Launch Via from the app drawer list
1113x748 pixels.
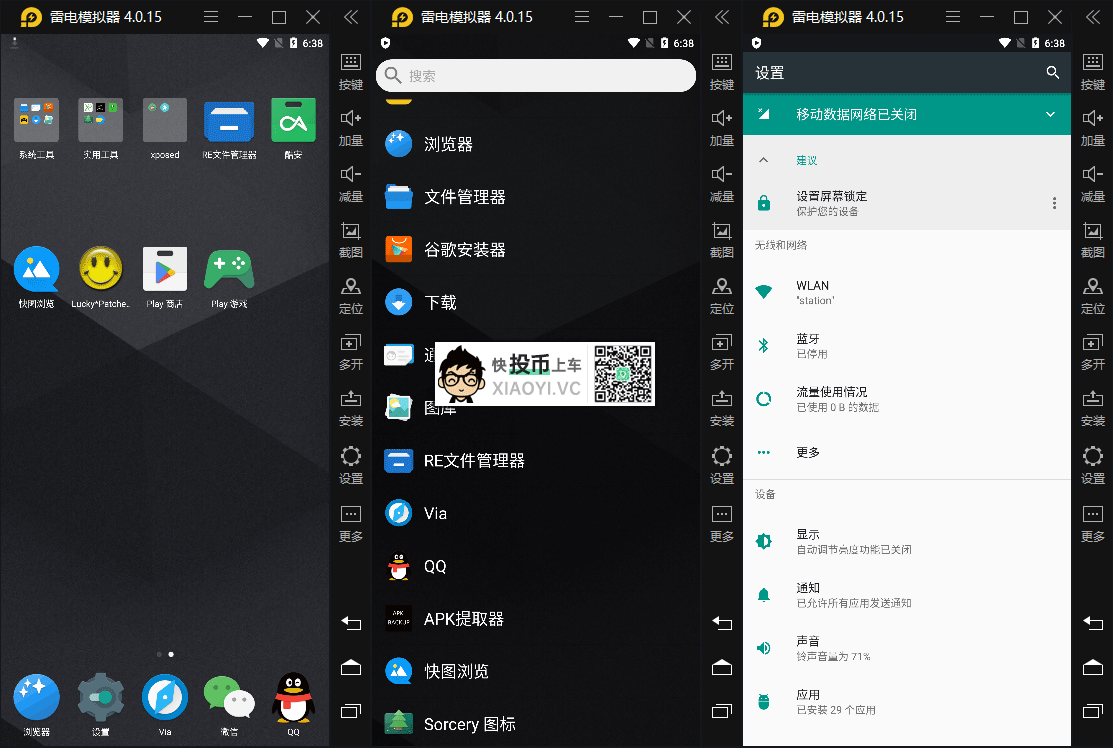[536, 513]
